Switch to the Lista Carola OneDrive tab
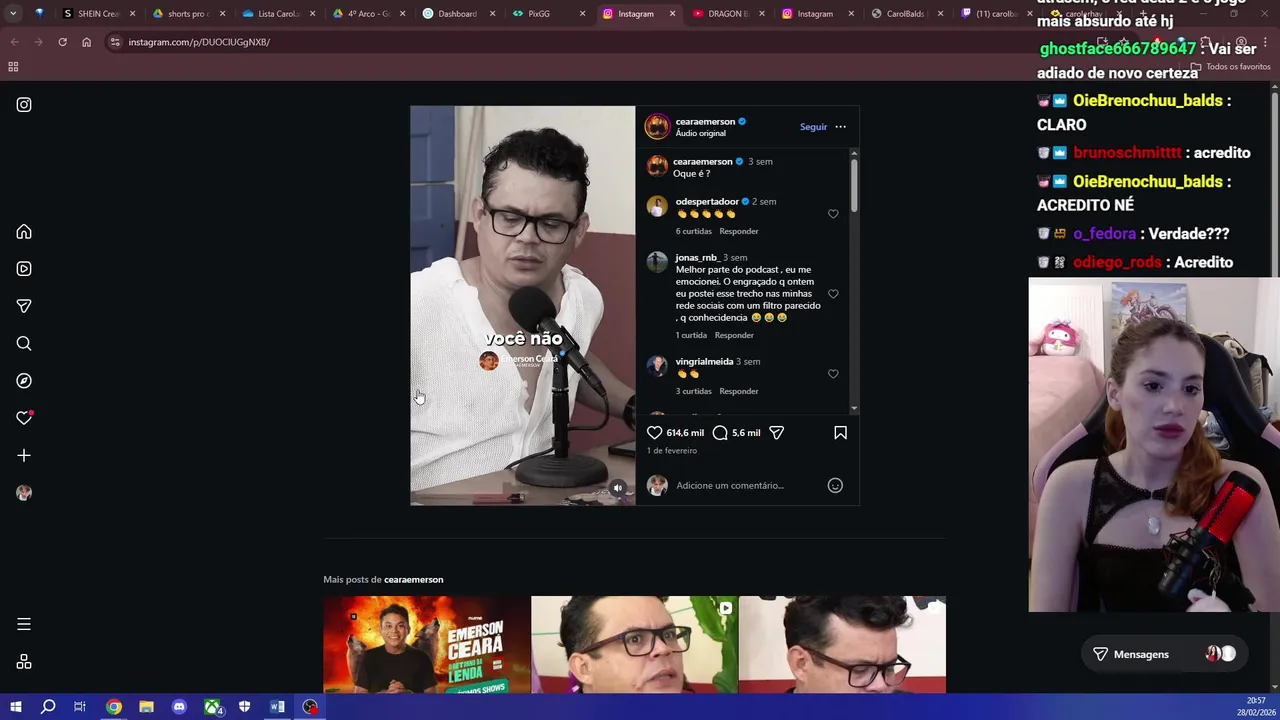Viewport: 1280px width, 720px height. point(278,14)
